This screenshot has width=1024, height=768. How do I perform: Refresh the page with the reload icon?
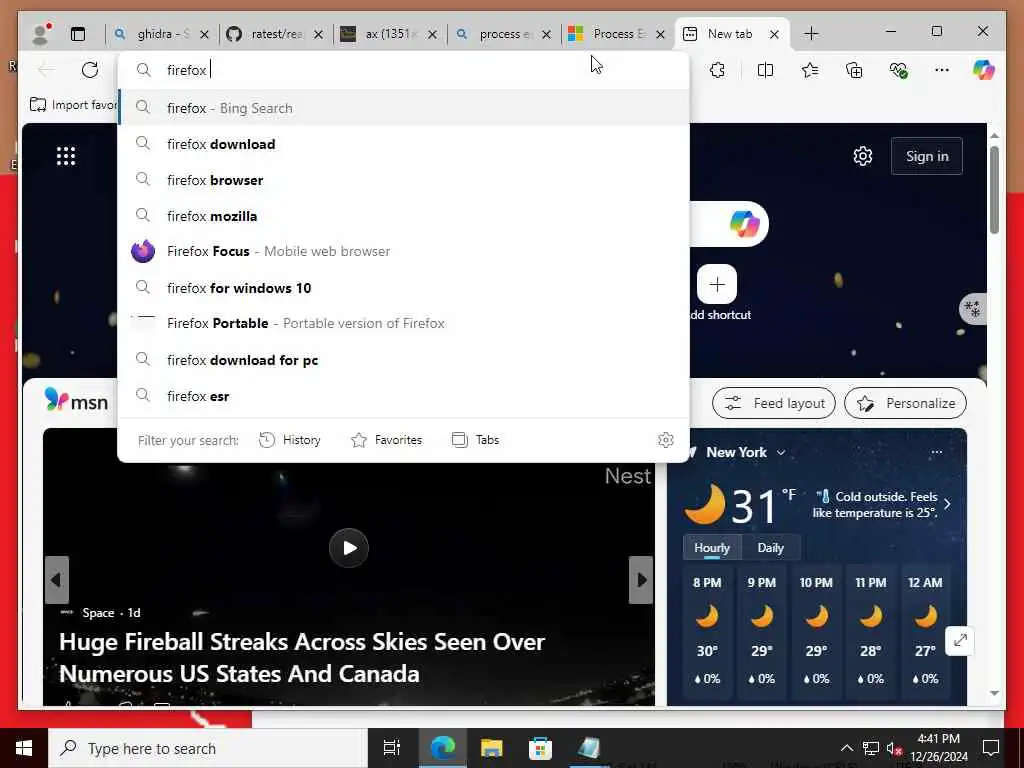tap(90, 70)
